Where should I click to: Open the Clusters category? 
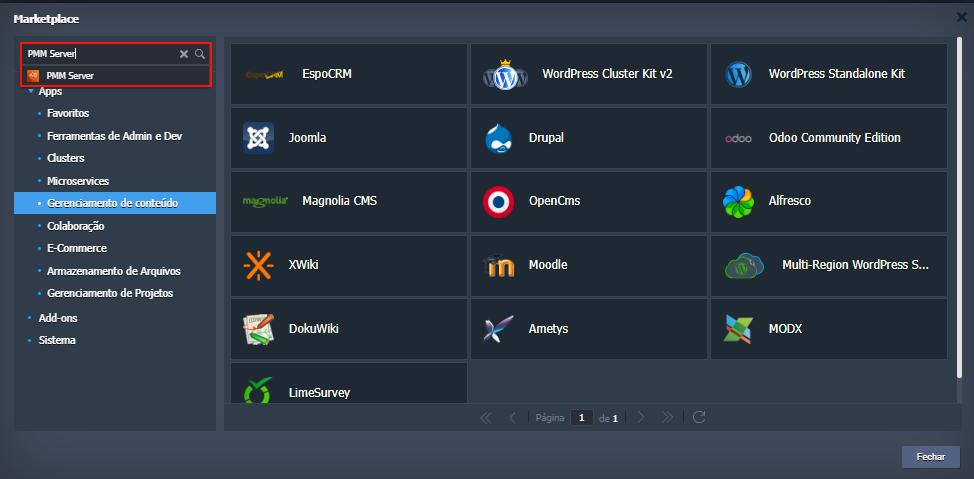point(66,158)
